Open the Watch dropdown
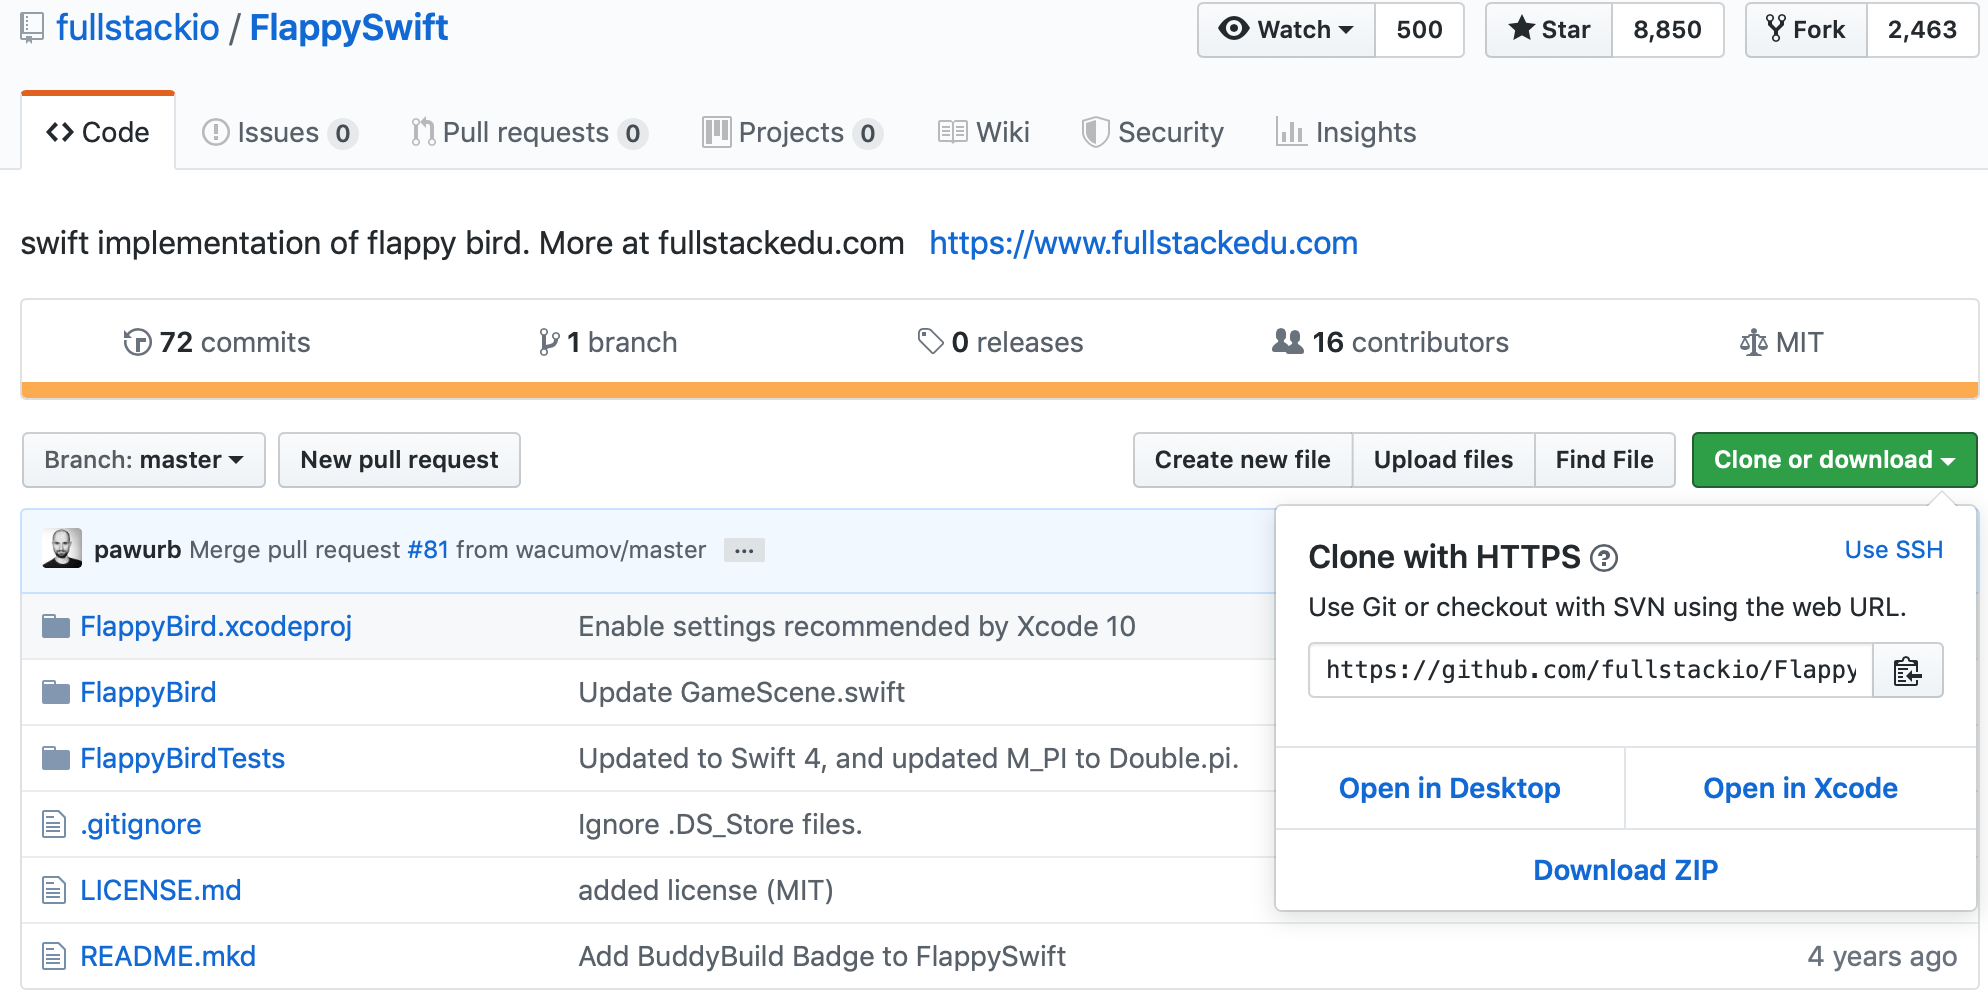1988x994 pixels. pos(1286,30)
